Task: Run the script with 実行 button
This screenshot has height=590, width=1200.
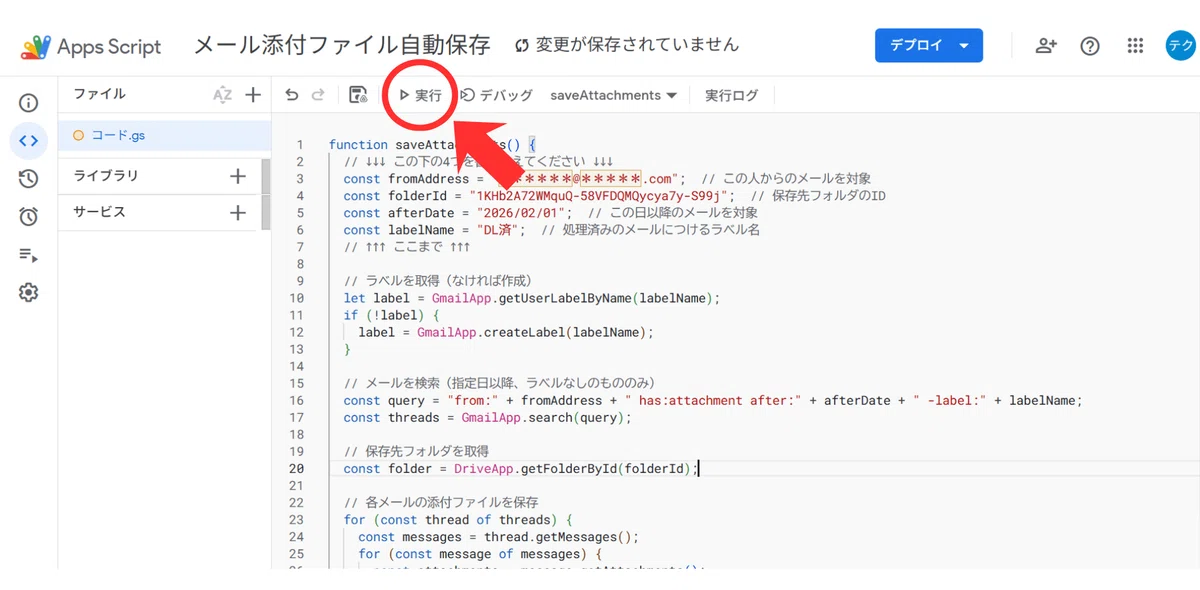Action: coord(420,95)
